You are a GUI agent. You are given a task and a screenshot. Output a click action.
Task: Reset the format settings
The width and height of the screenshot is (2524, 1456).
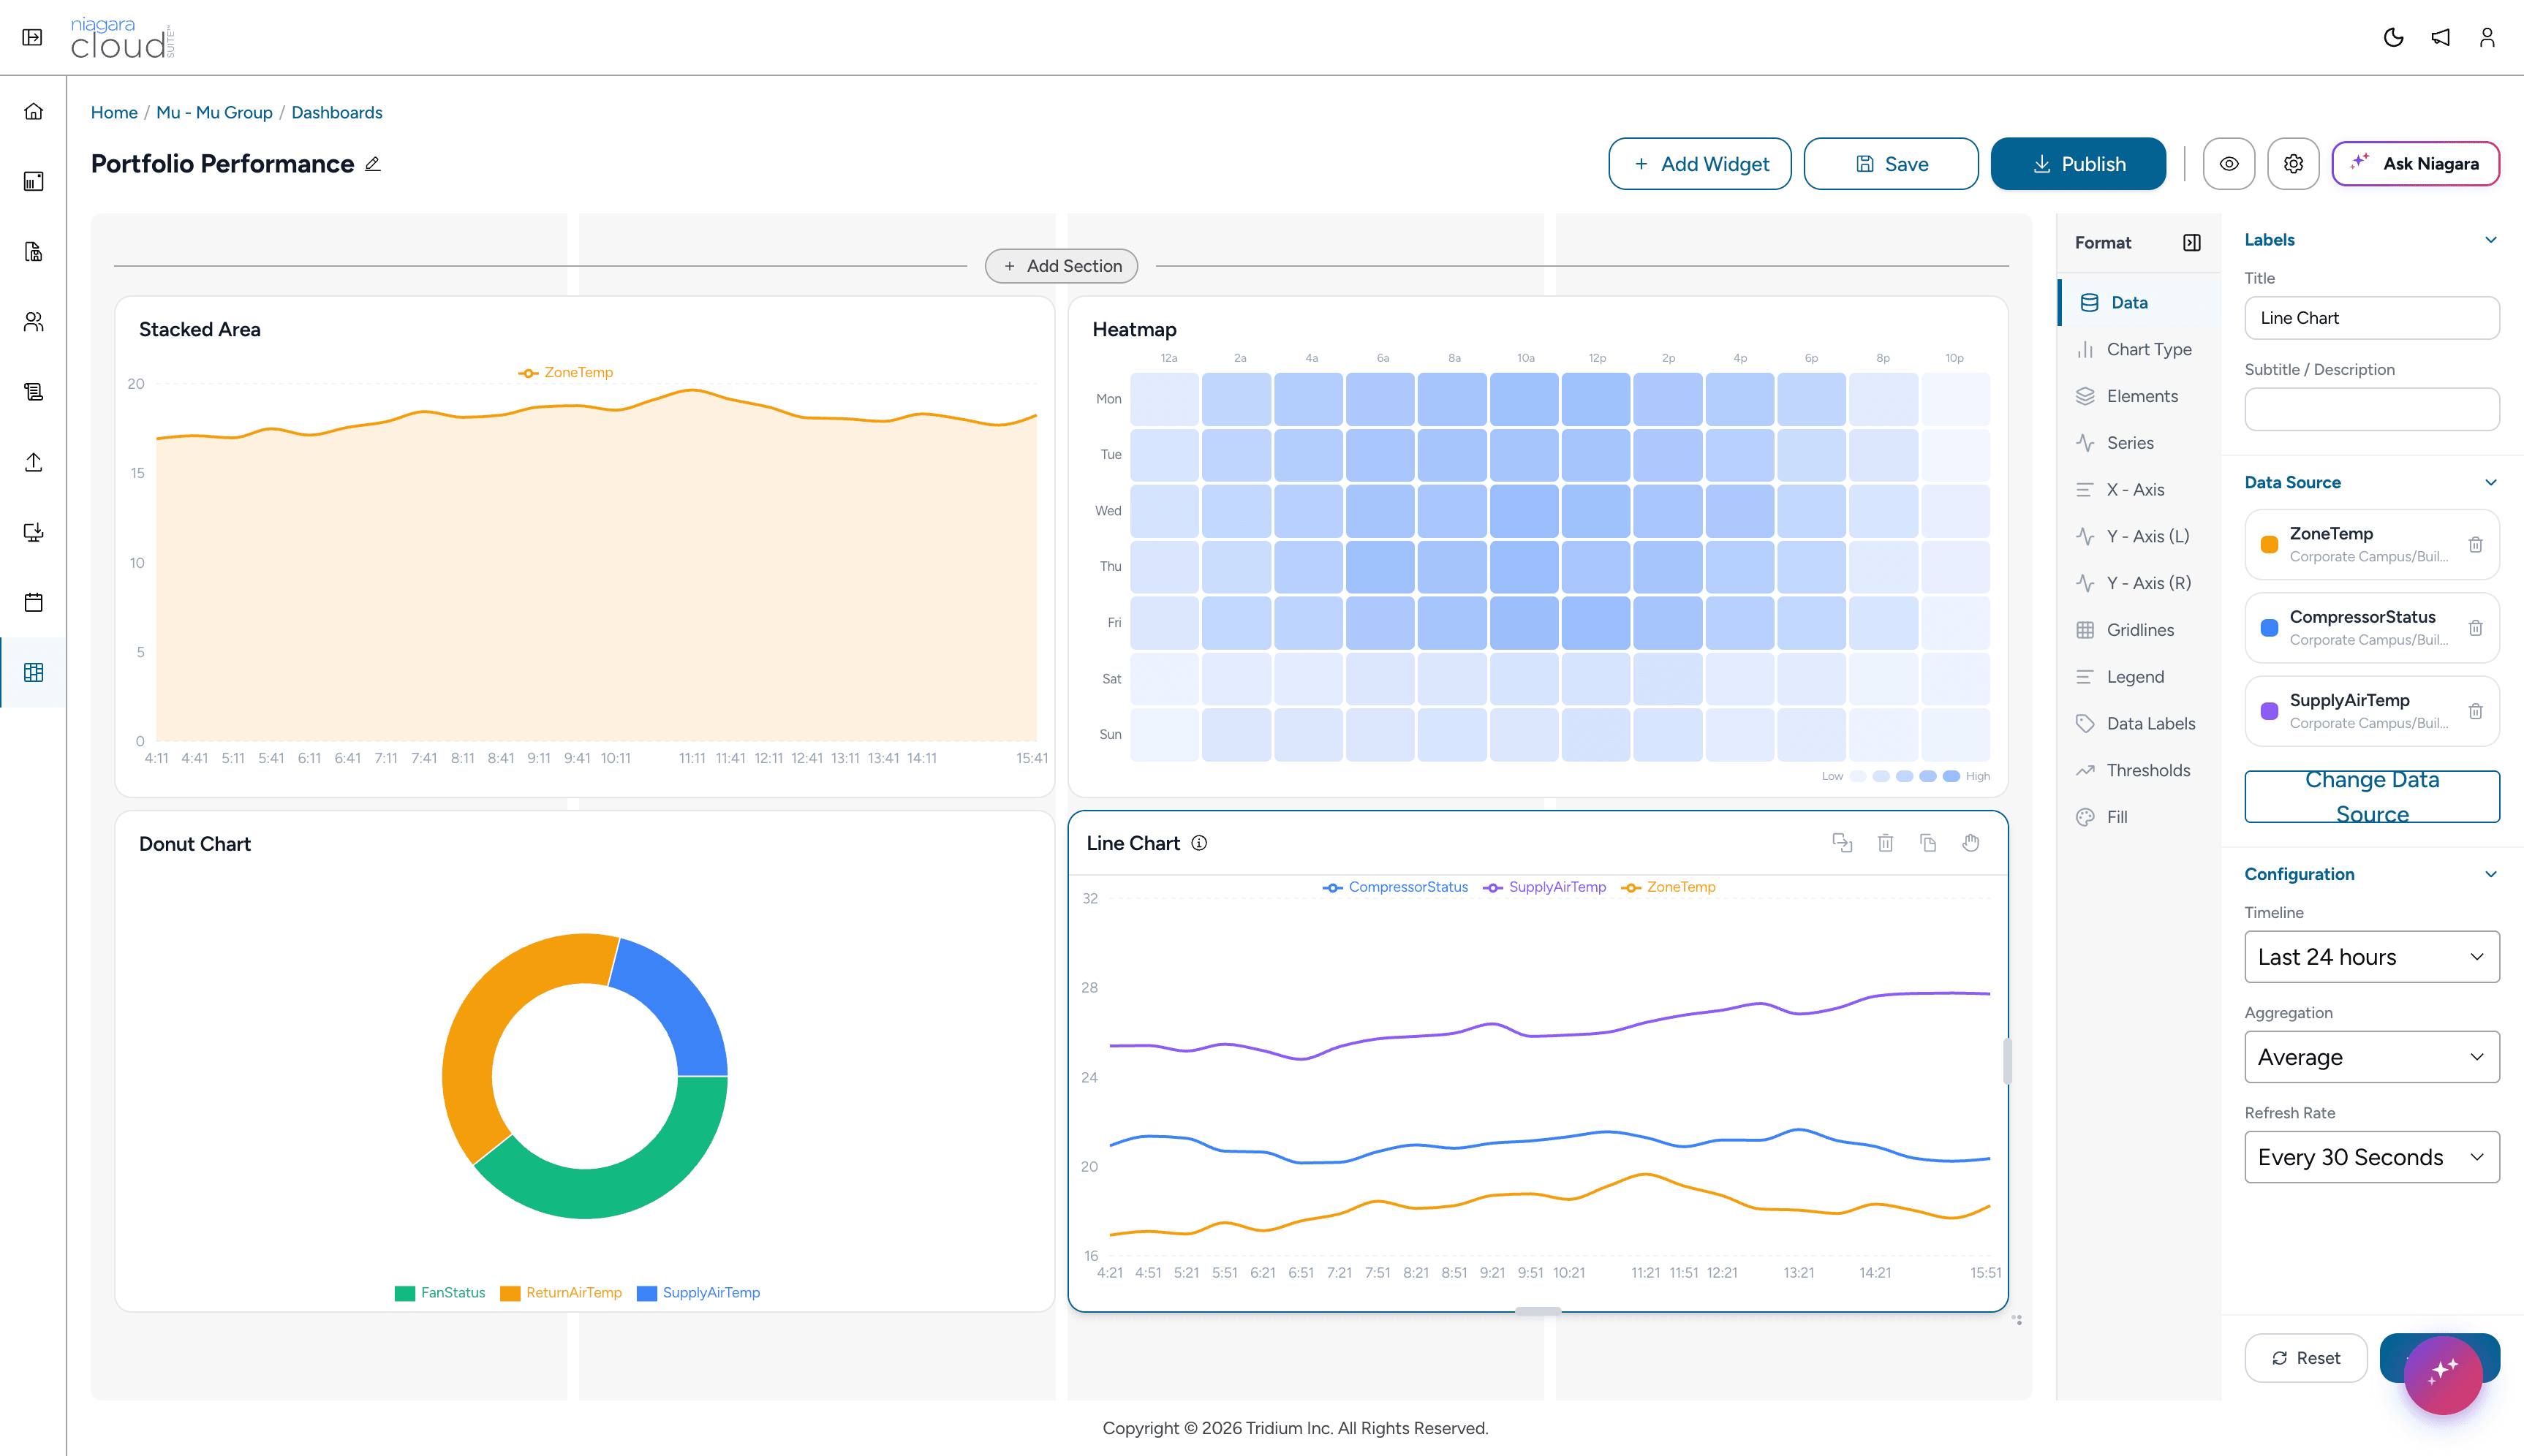(2306, 1358)
